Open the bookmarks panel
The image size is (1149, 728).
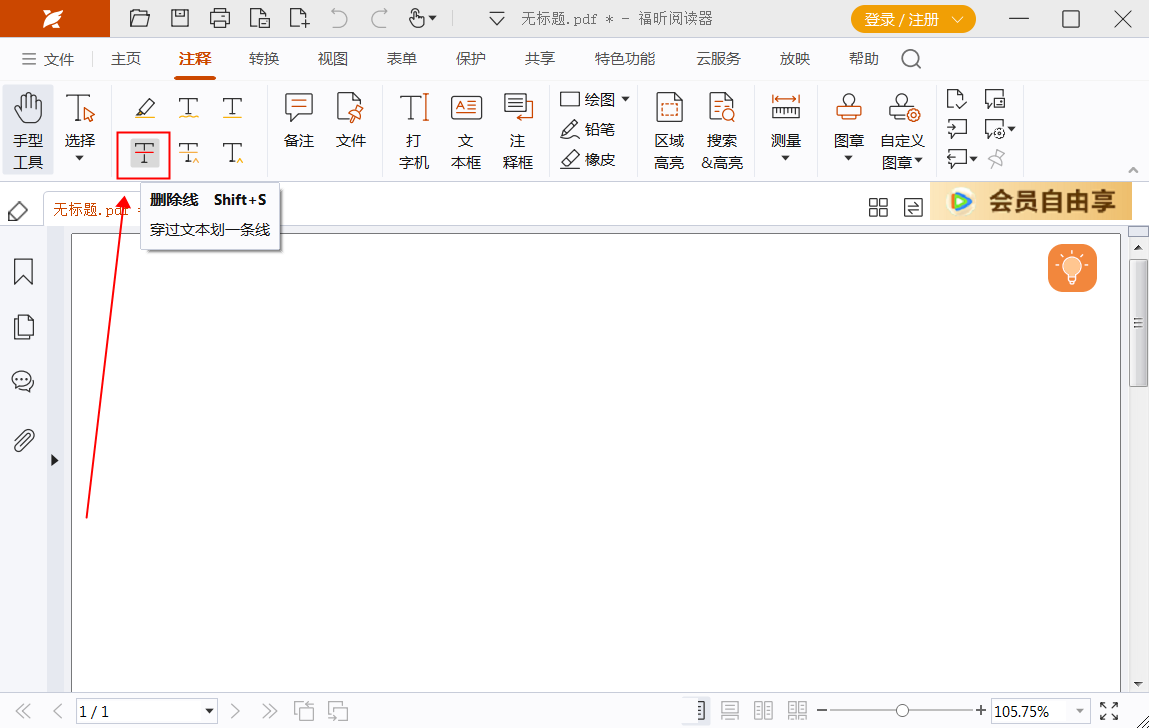click(x=23, y=272)
